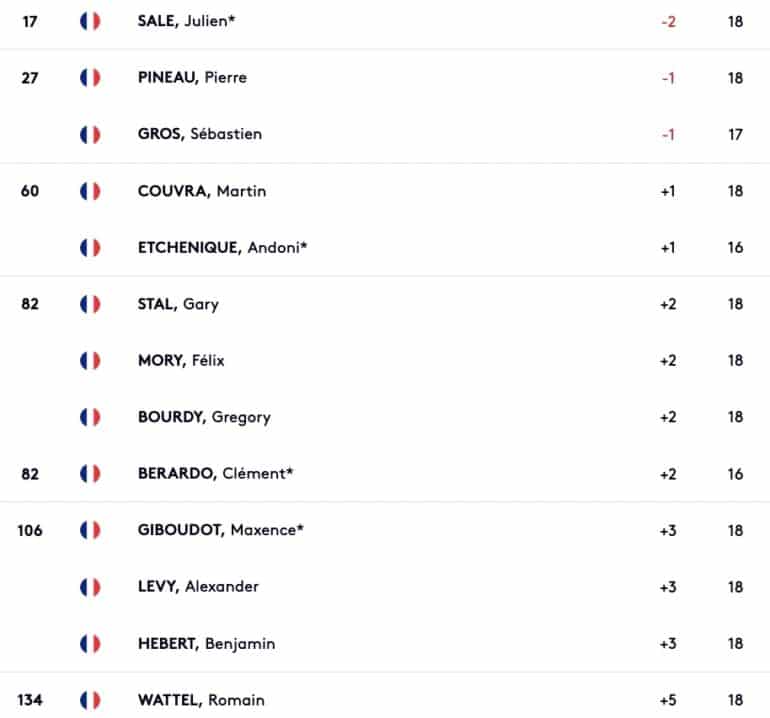Click the holes-played value 17 for GROS

[x=735, y=135]
